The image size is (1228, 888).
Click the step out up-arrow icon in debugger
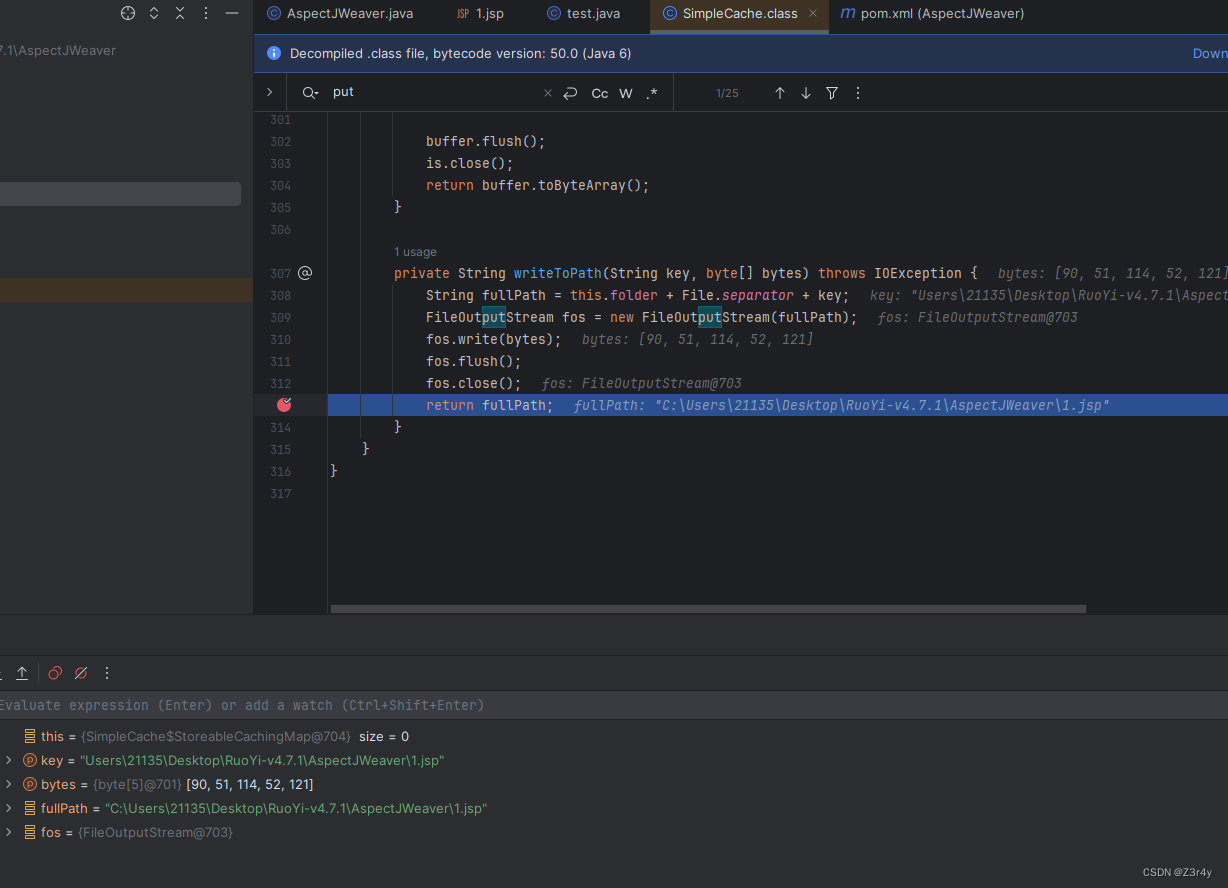(x=22, y=673)
